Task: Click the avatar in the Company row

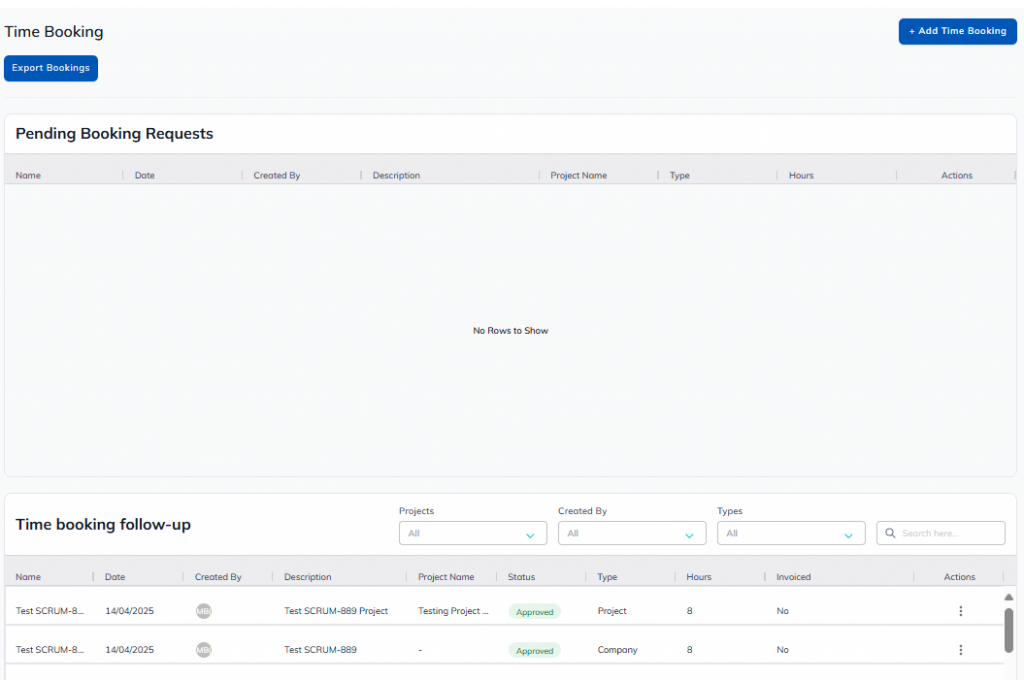Action: click(204, 650)
